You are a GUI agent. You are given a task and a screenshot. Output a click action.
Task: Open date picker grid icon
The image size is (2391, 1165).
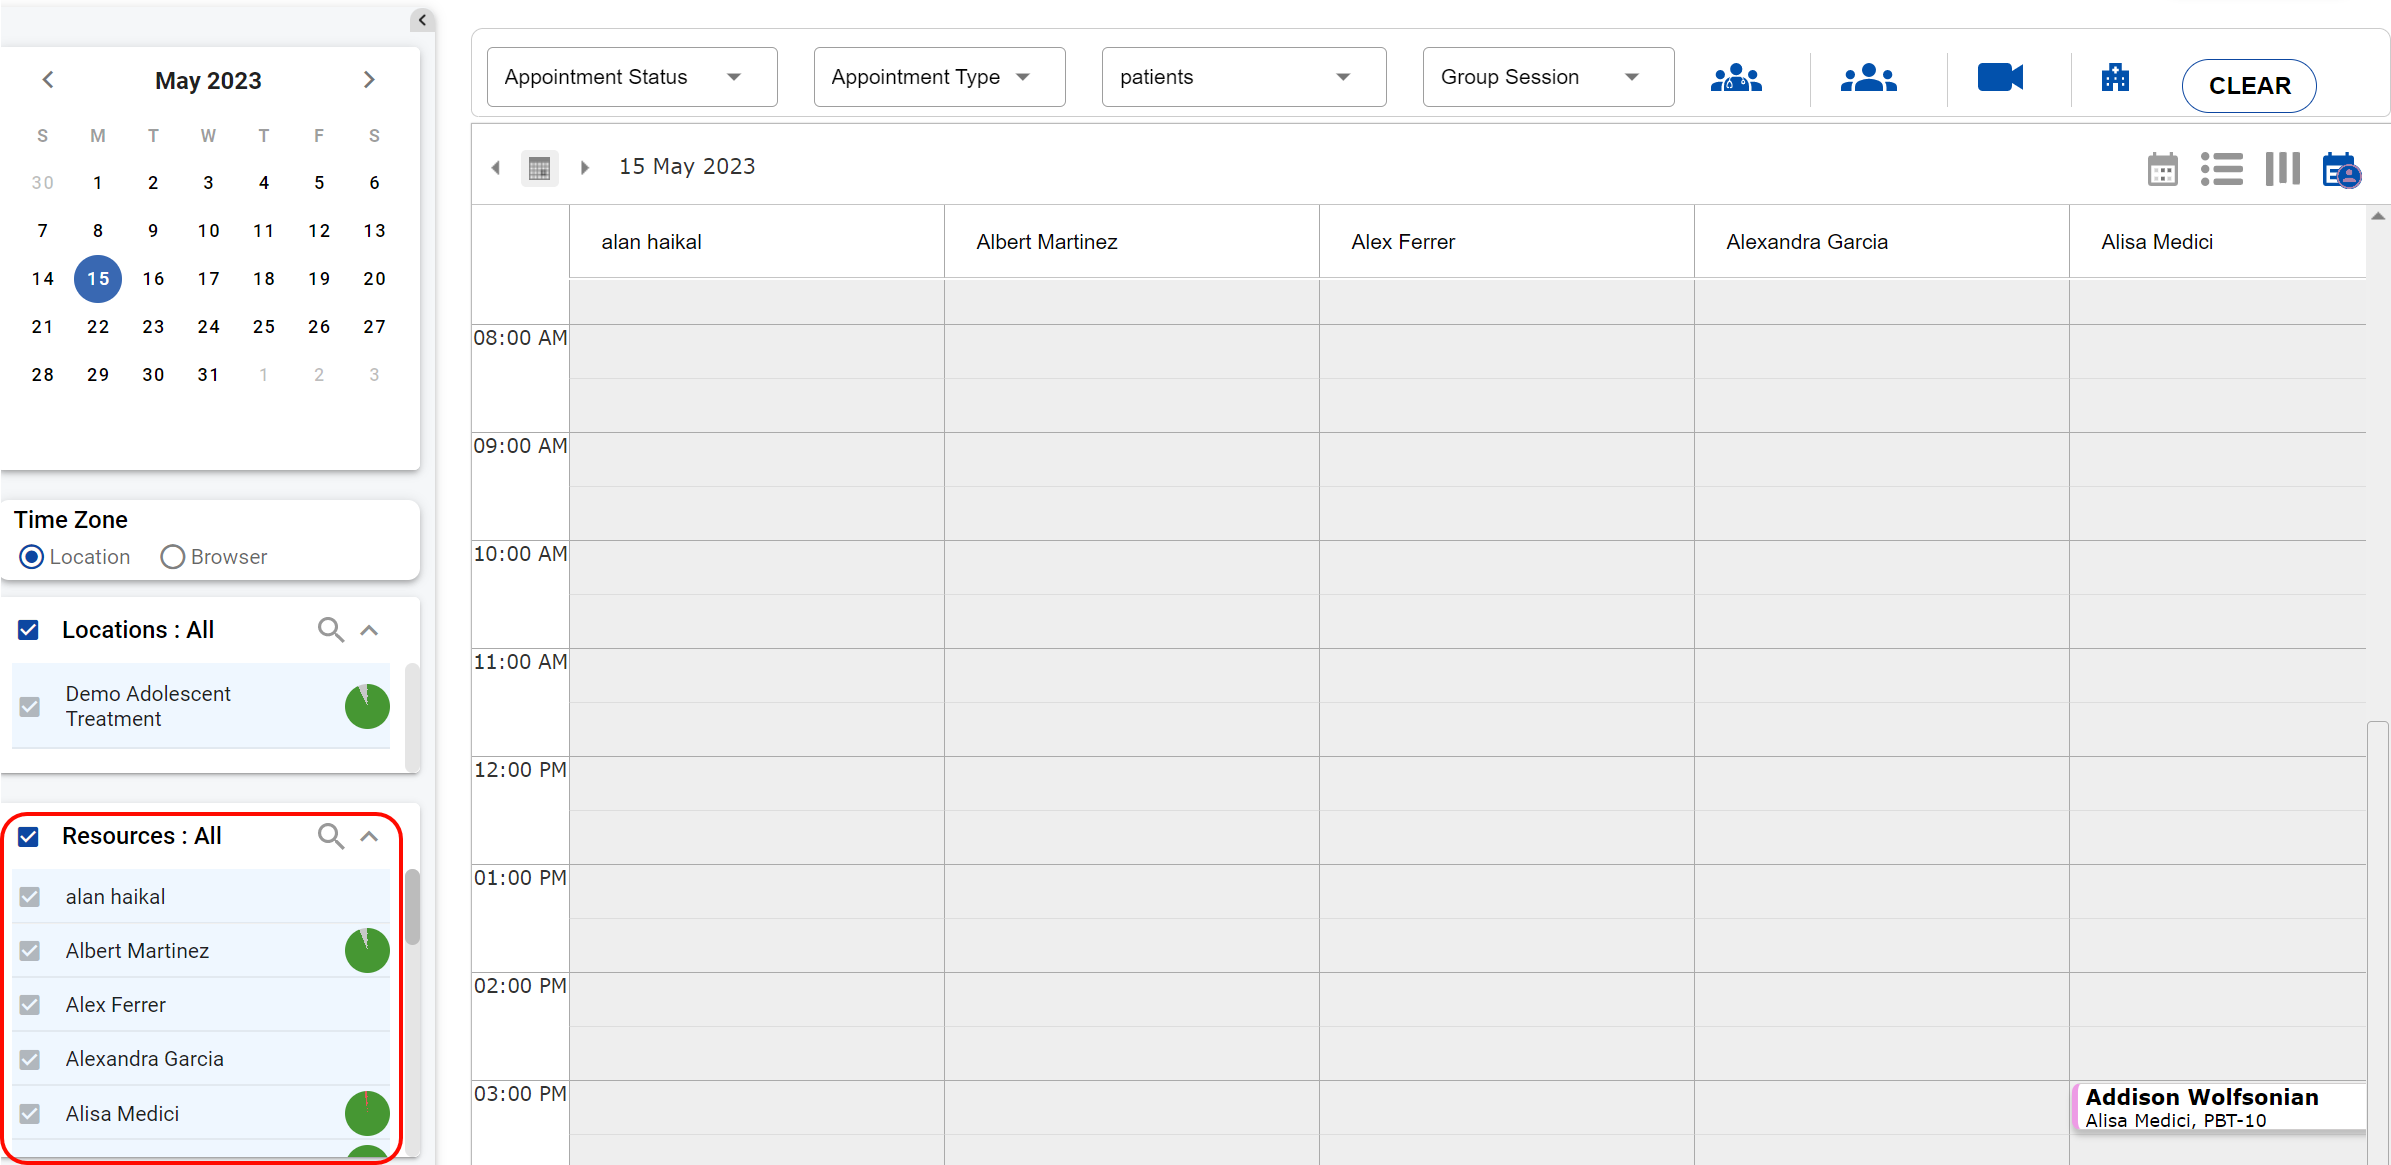point(539,168)
